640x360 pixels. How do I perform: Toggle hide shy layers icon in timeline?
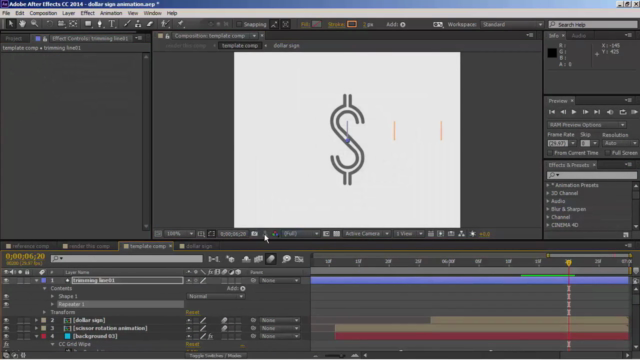point(246,259)
